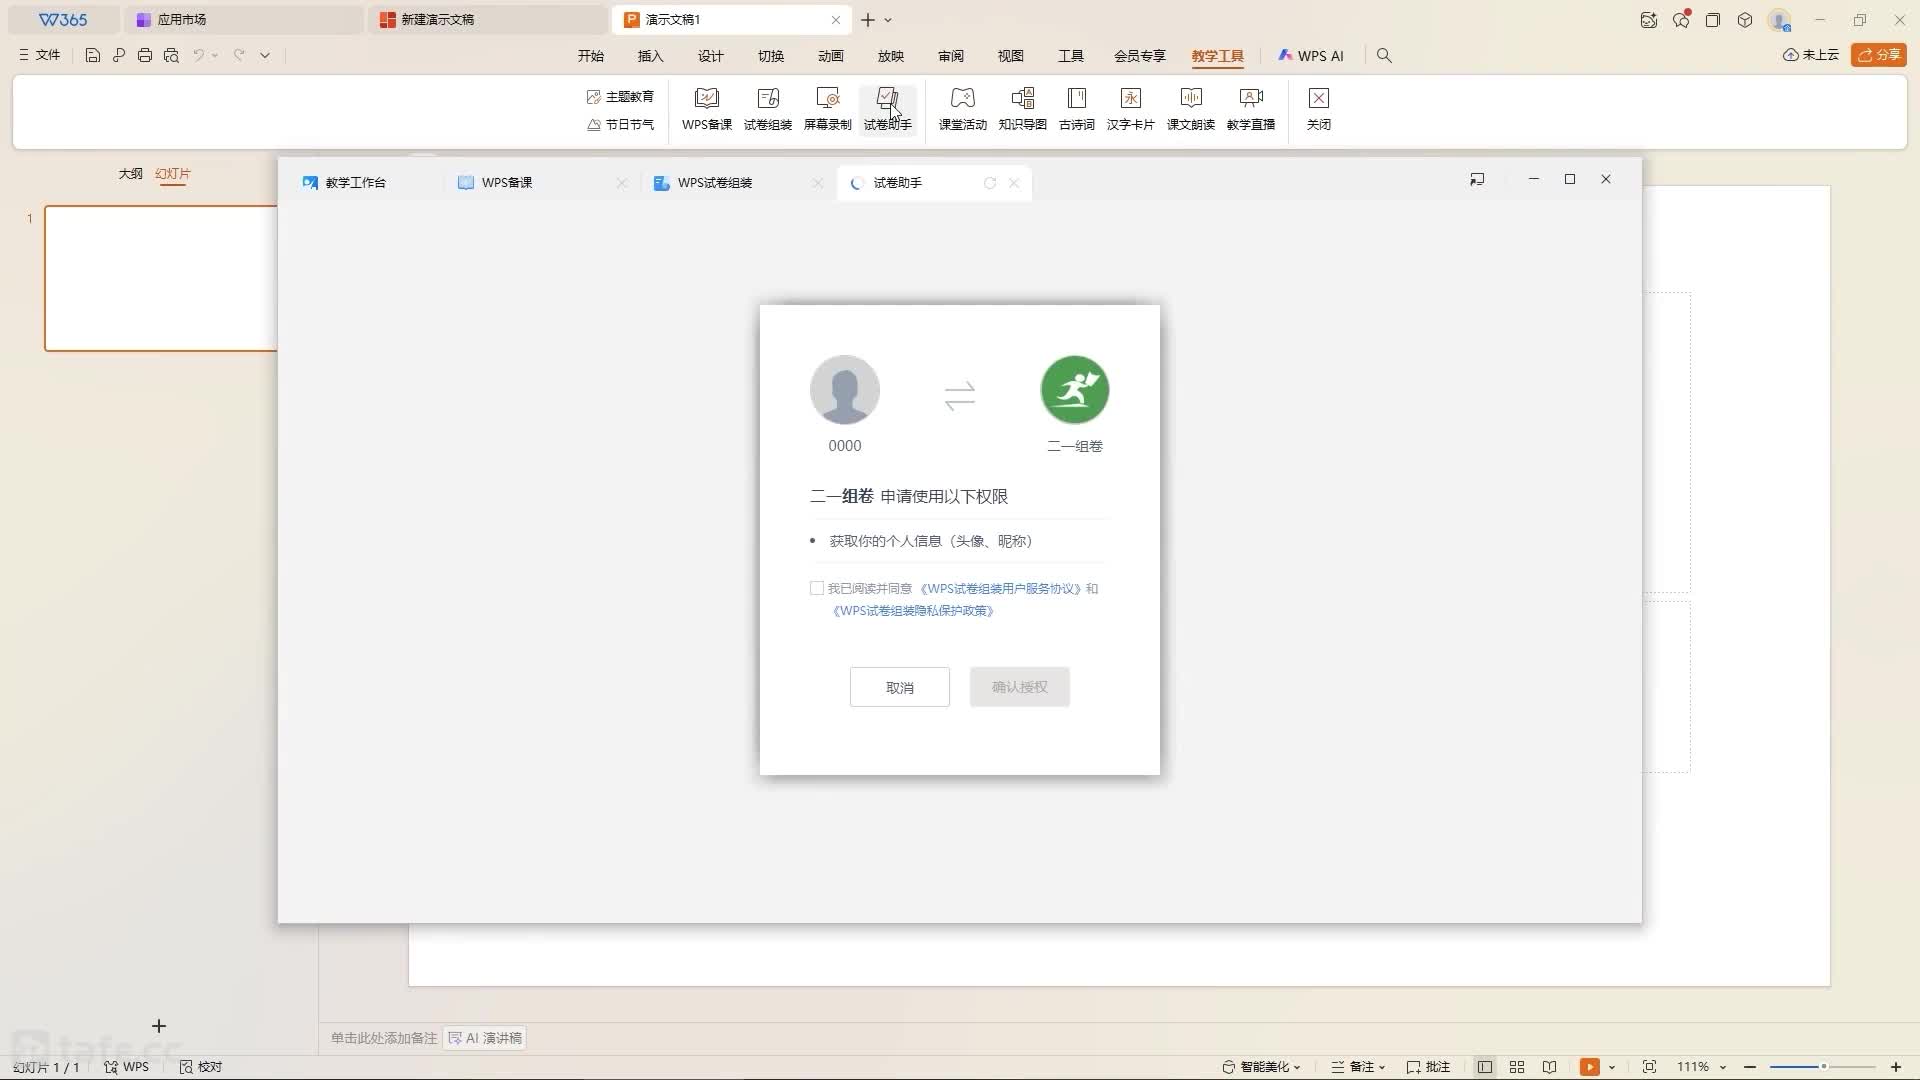The height and width of the screenshot is (1080, 1920).
Task: Click the 批注 comments button
Action: tap(1428, 1067)
